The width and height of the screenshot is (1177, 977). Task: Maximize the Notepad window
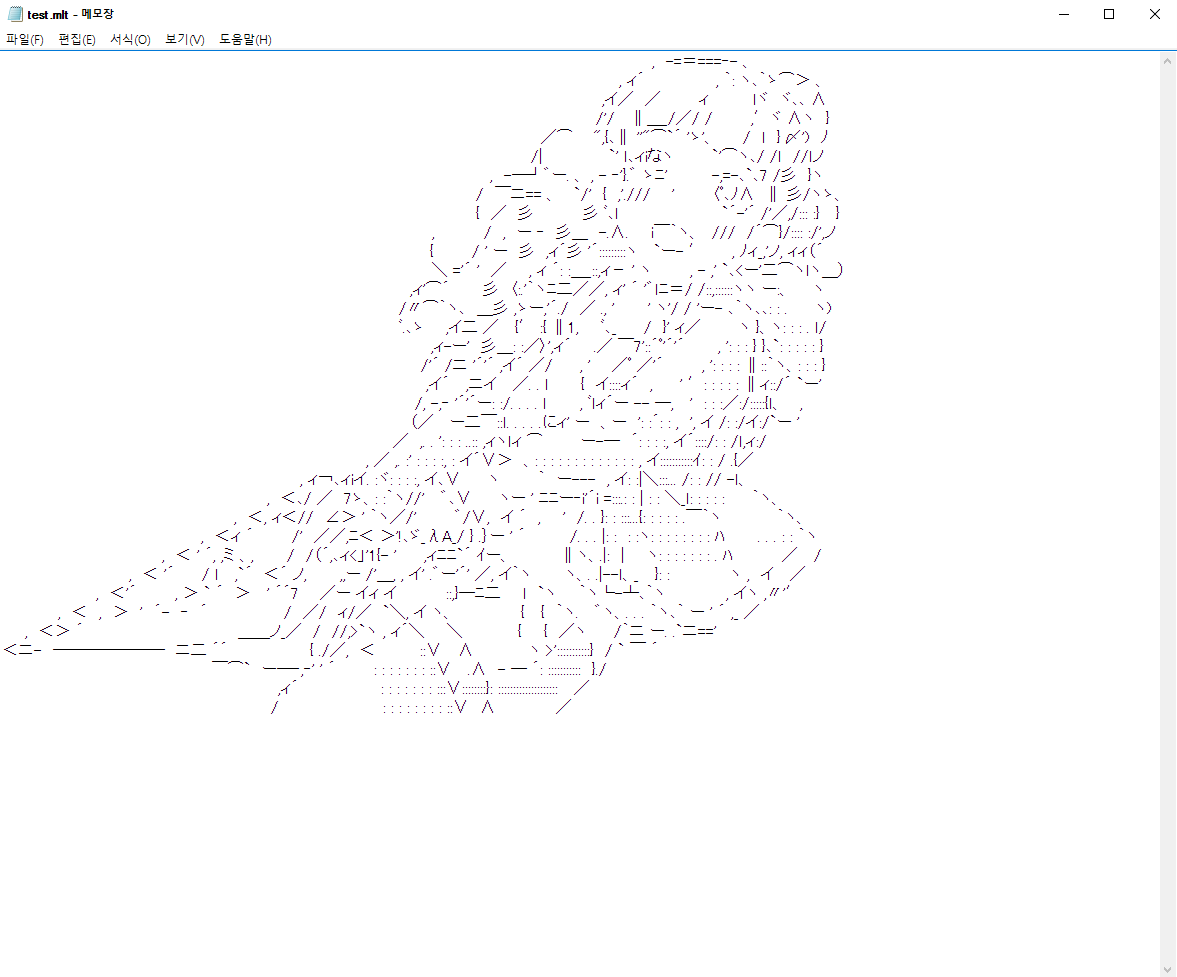pos(1108,14)
